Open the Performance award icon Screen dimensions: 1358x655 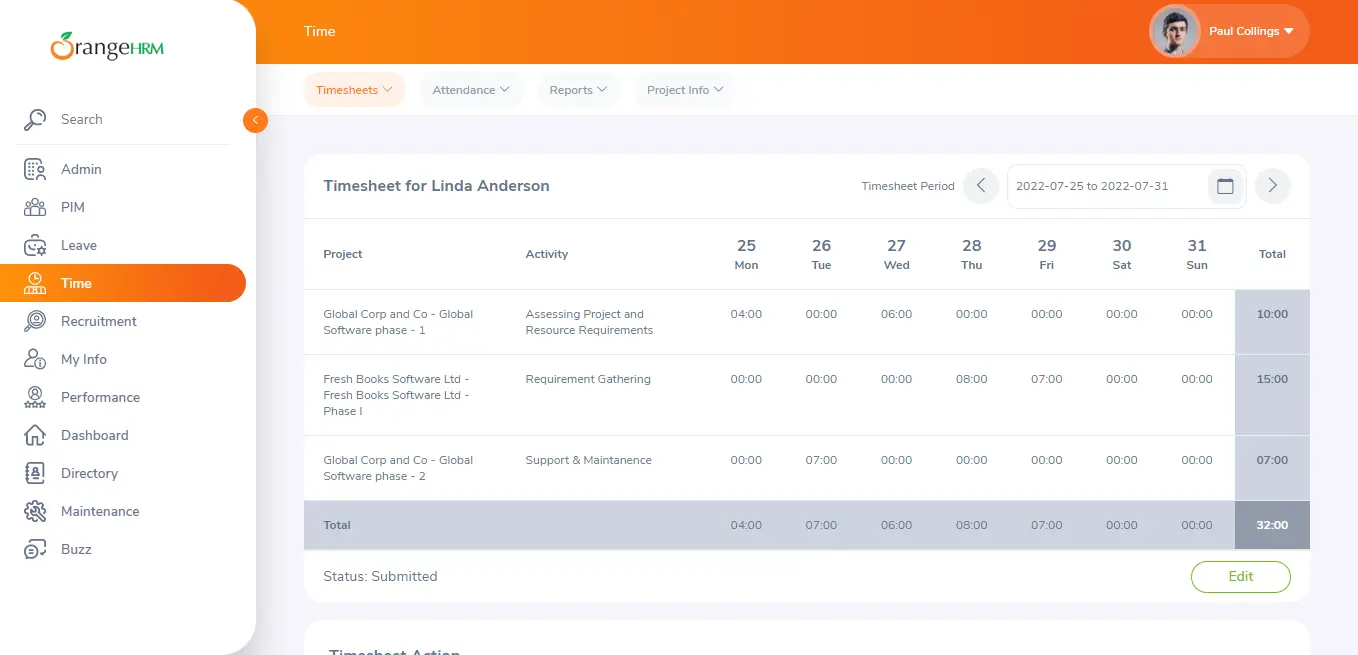coord(35,398)
